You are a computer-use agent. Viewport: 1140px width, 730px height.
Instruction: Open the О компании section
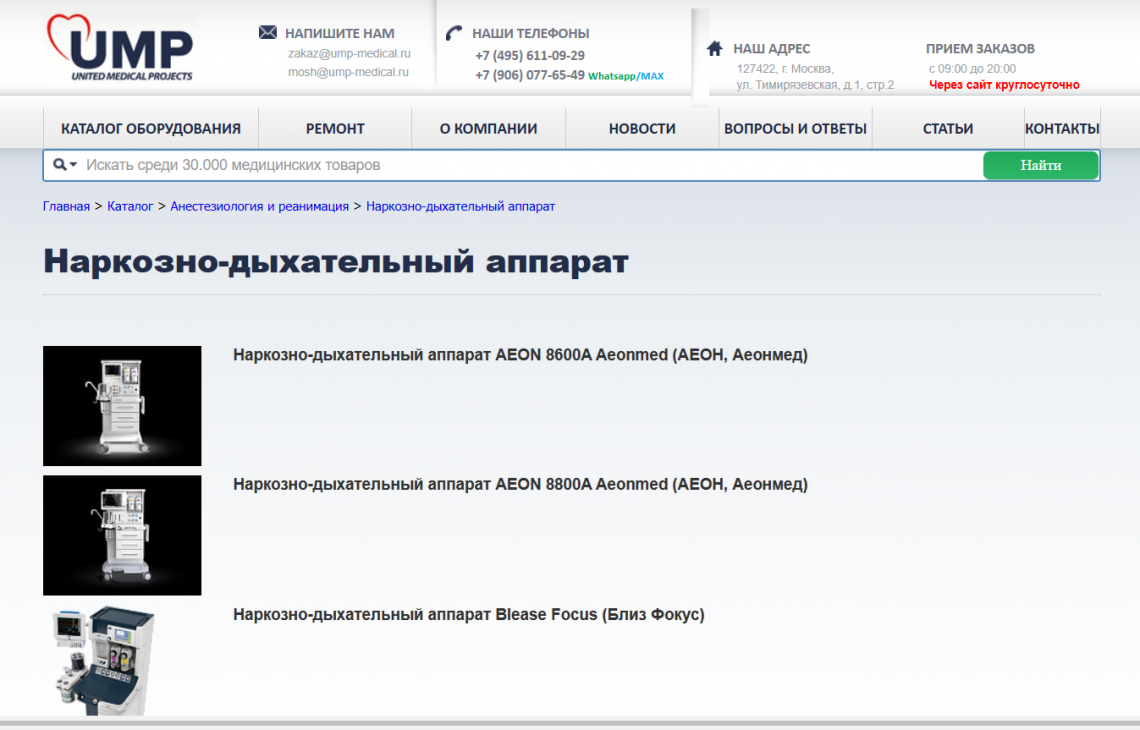[488, 128]
